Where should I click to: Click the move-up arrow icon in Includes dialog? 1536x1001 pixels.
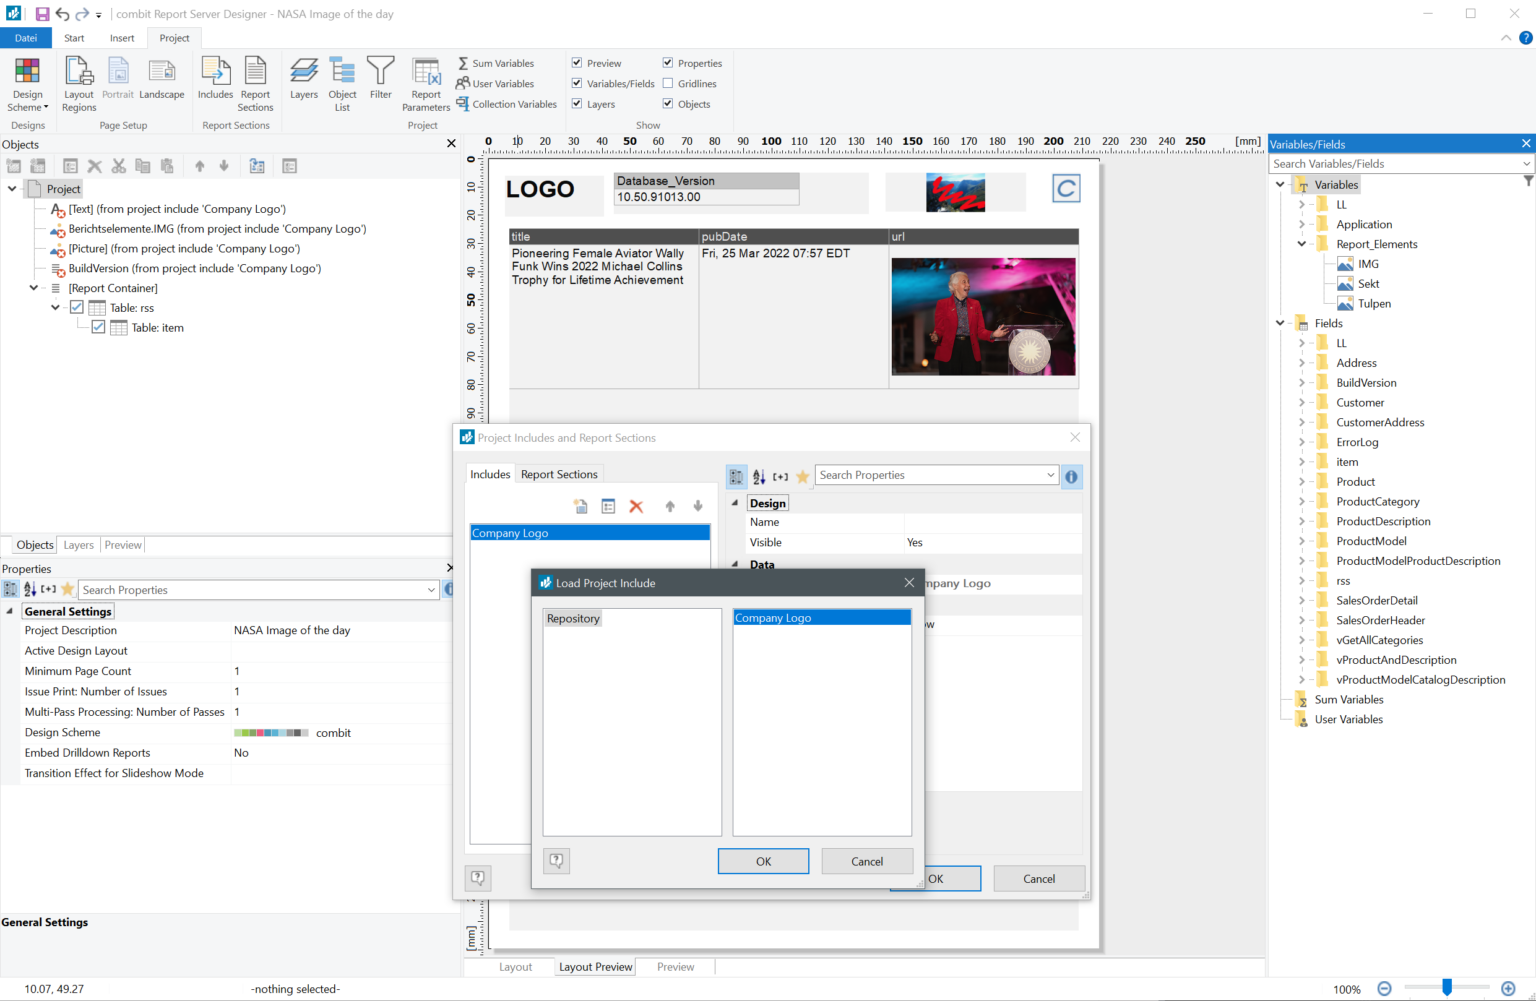[670, 506]
